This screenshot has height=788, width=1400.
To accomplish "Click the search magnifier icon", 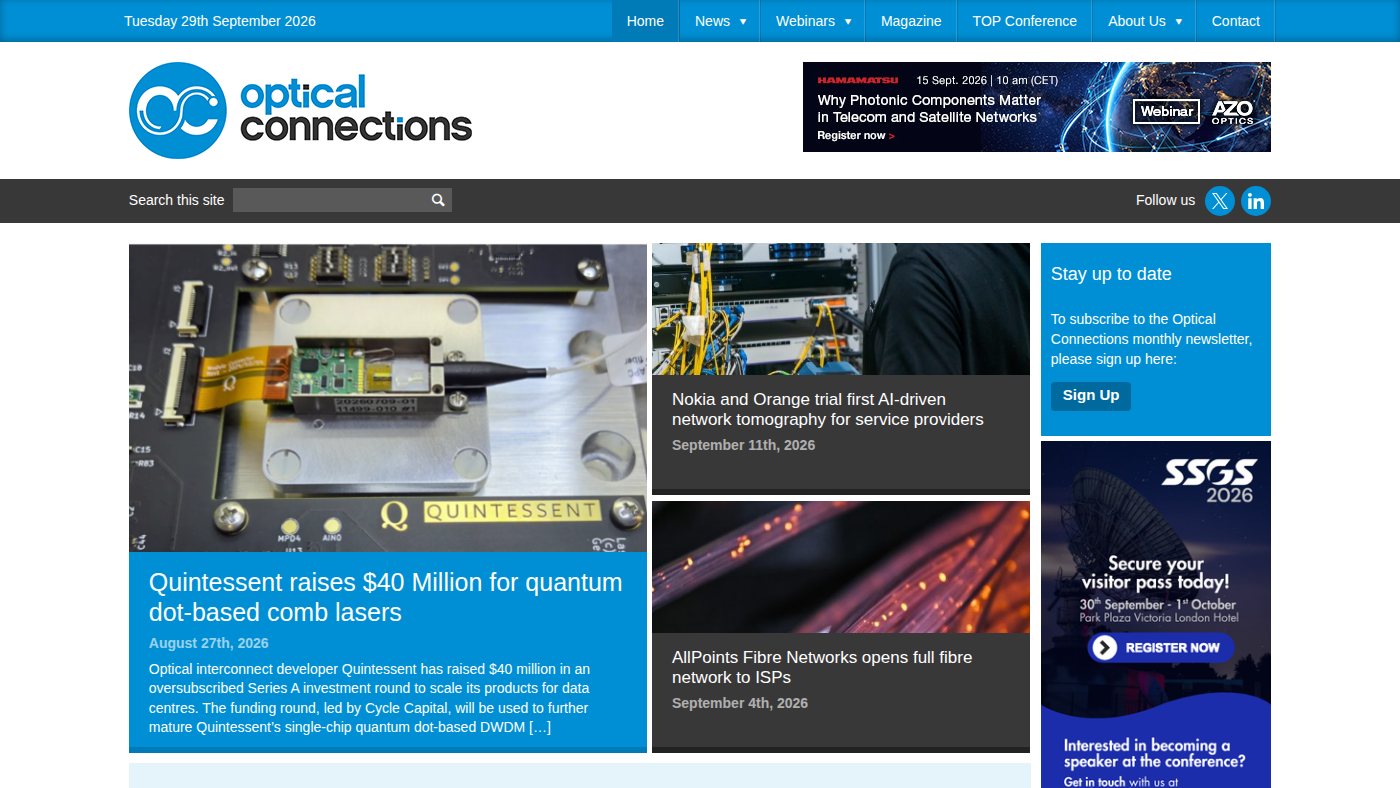I will click(x=438, y=200).
